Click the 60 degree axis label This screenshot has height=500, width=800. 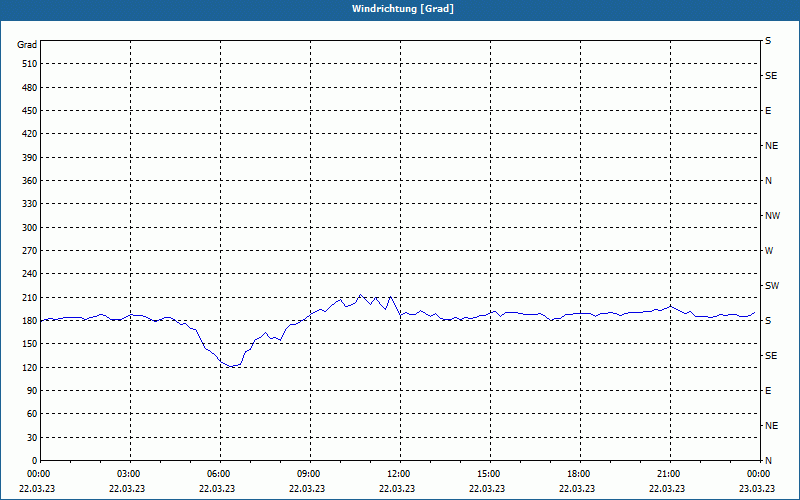coord(32,414)
